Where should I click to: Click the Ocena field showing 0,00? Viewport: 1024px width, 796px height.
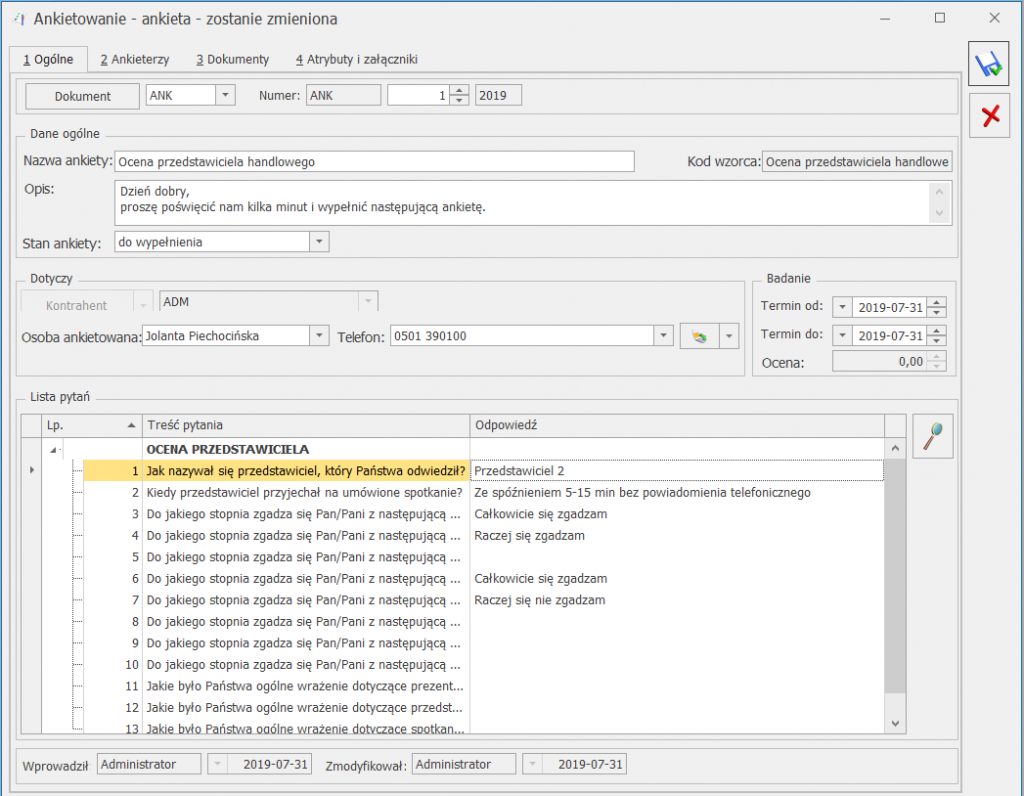point(880,361)
